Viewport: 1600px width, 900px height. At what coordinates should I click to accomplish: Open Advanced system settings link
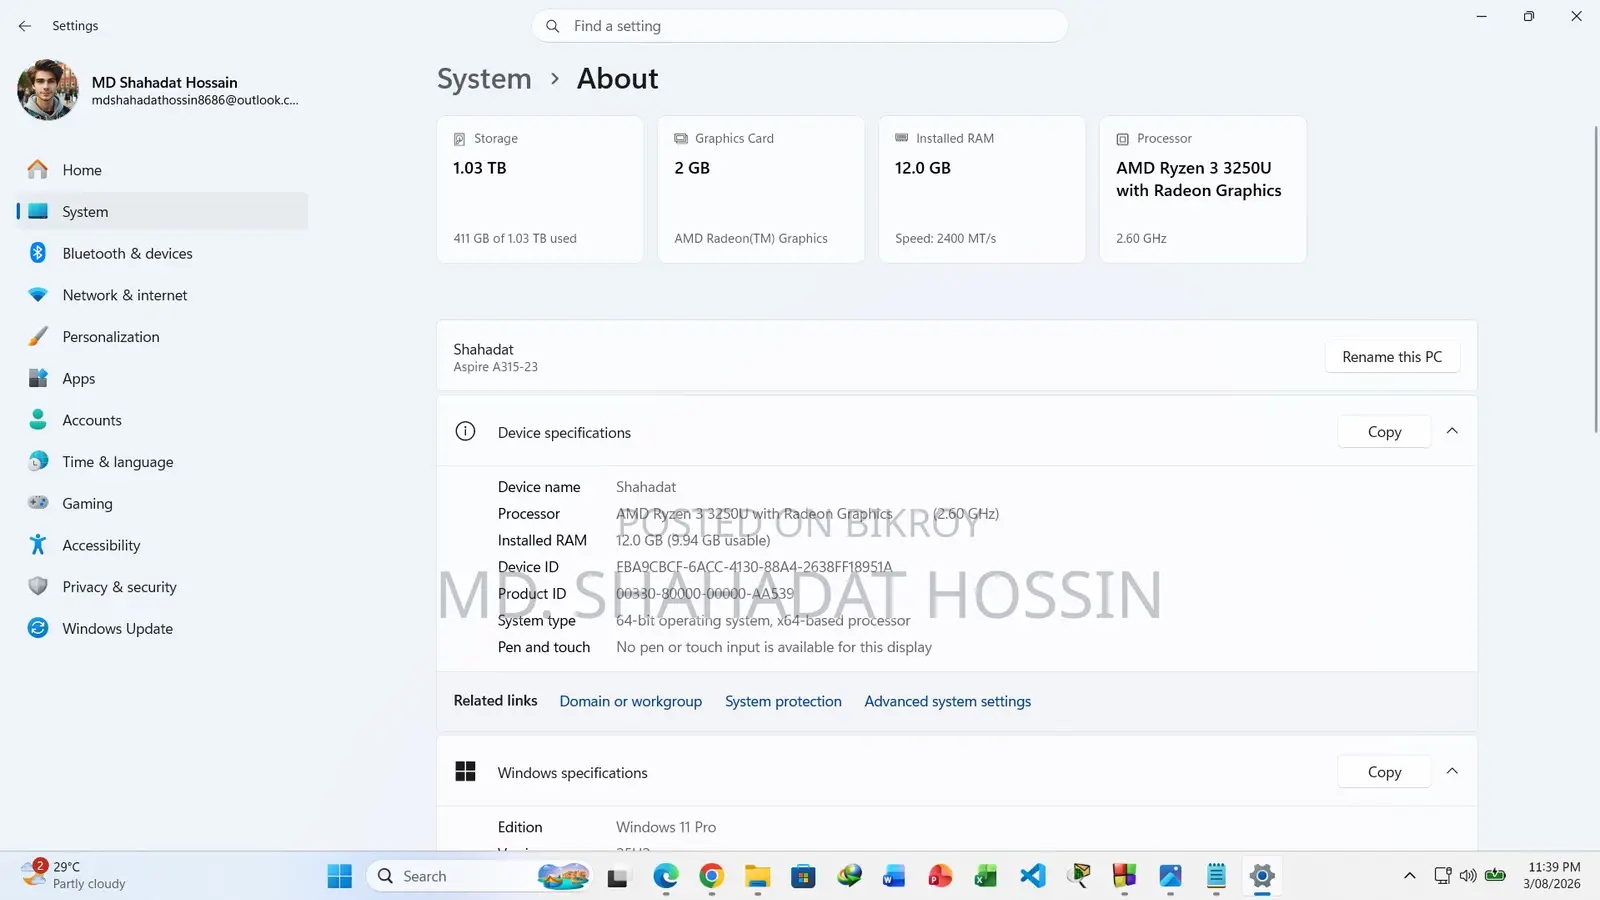(947, 702)
